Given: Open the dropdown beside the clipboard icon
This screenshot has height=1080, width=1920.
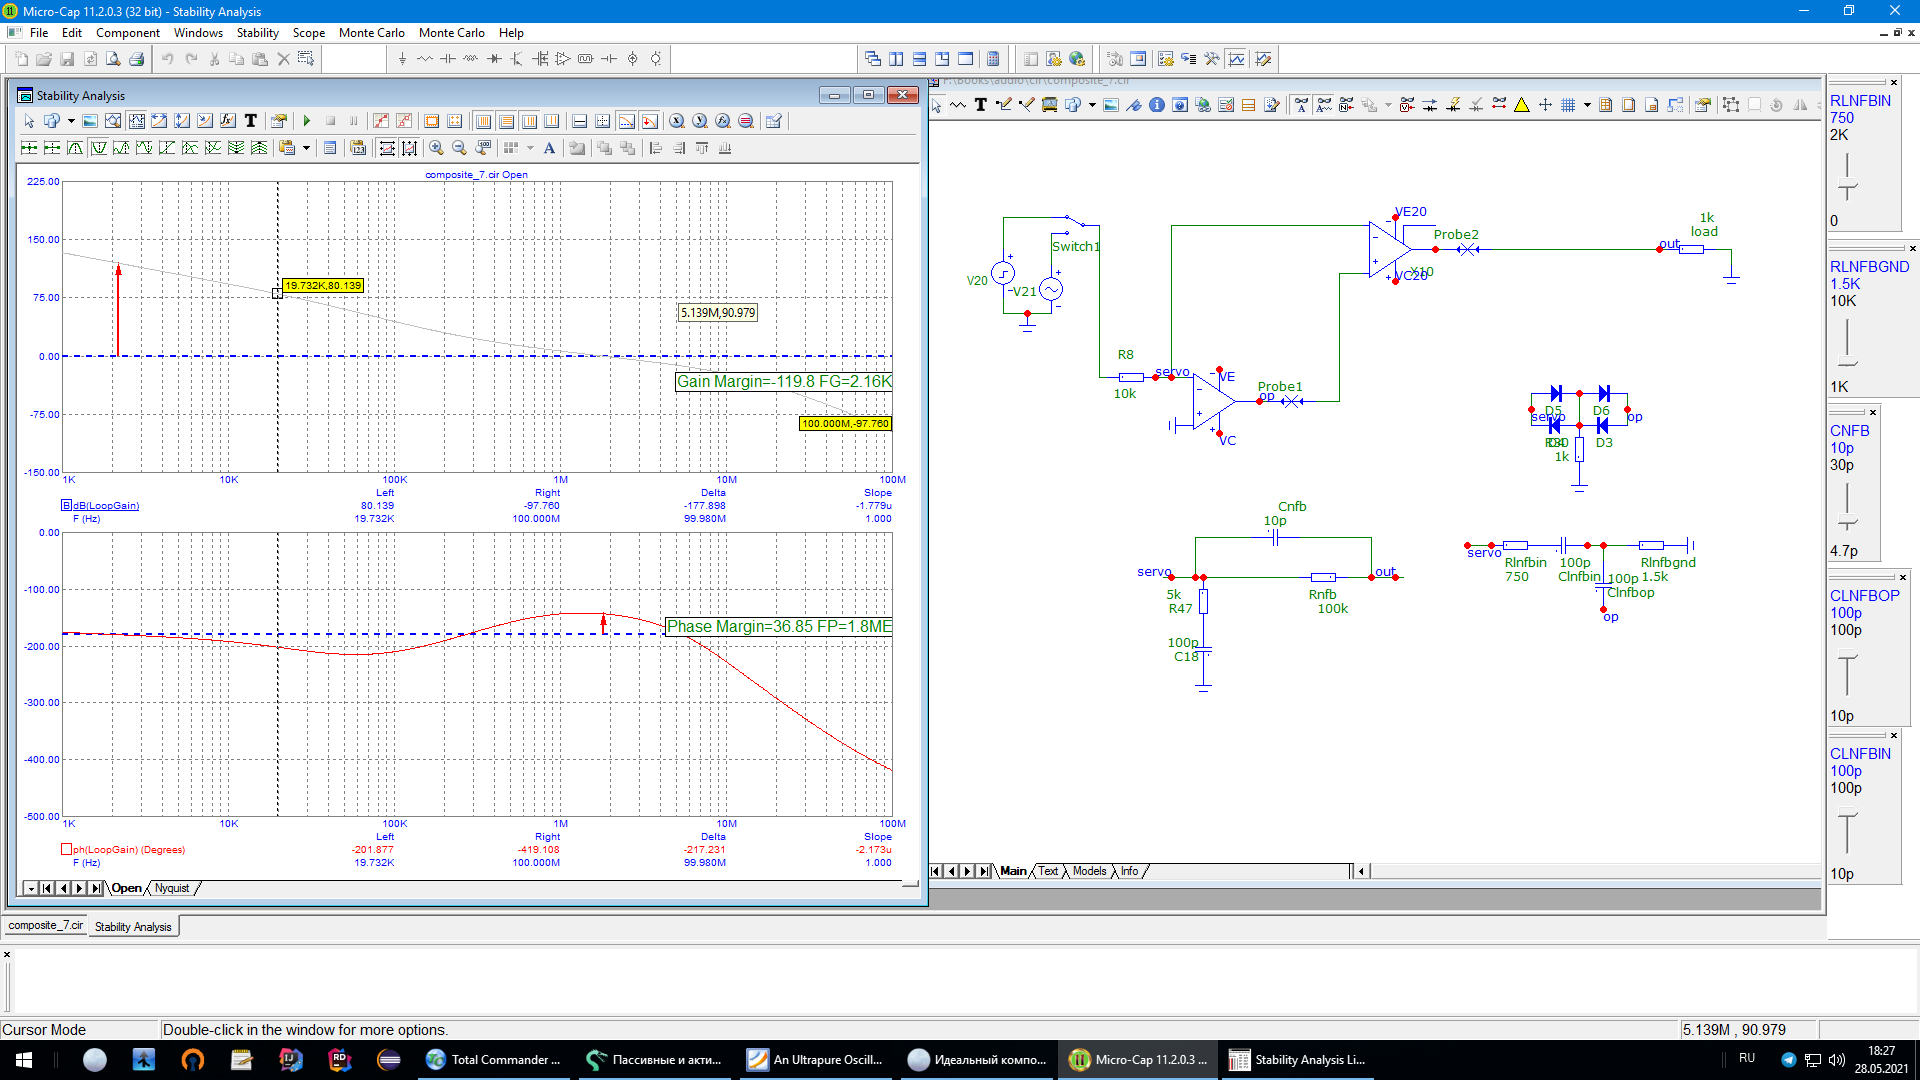Looking at the screenshot, I should [x=306, y=148].
